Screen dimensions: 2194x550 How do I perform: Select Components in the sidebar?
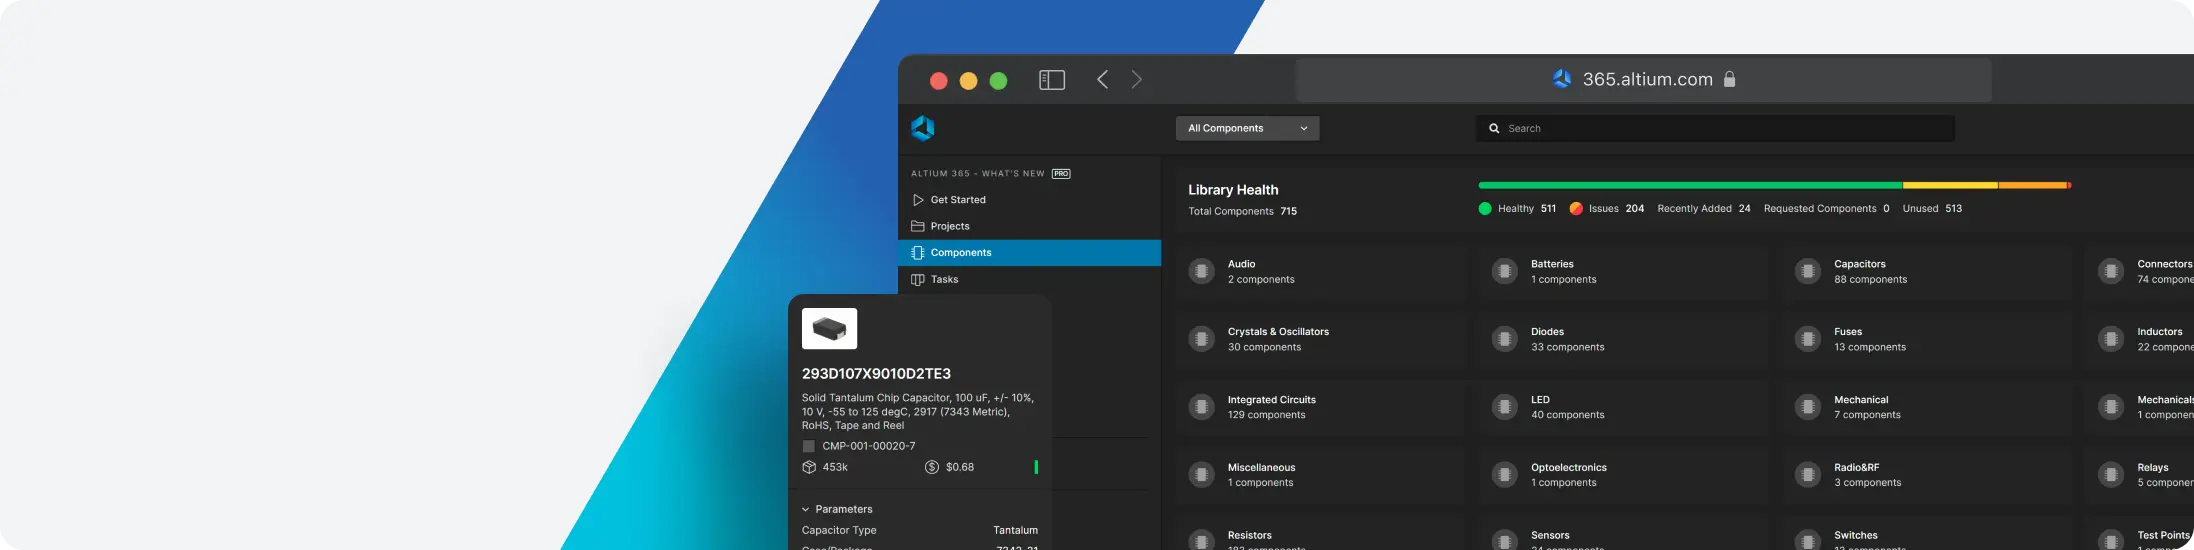coord(1029,253)
